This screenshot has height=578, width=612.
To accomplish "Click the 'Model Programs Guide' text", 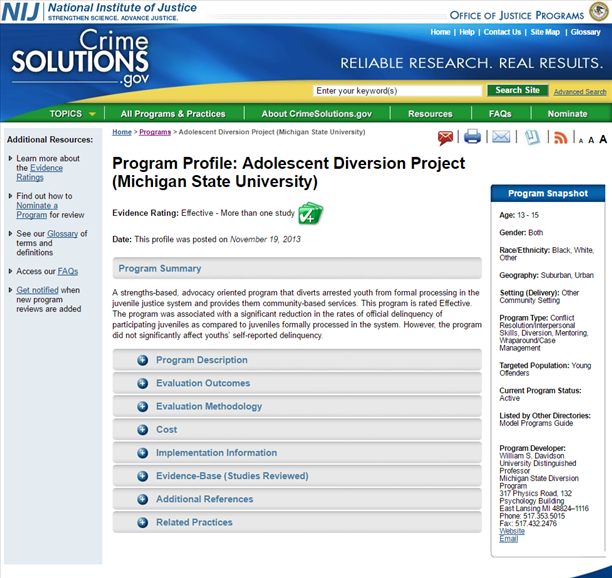I will pyautogui.click(x=536, y=423).
